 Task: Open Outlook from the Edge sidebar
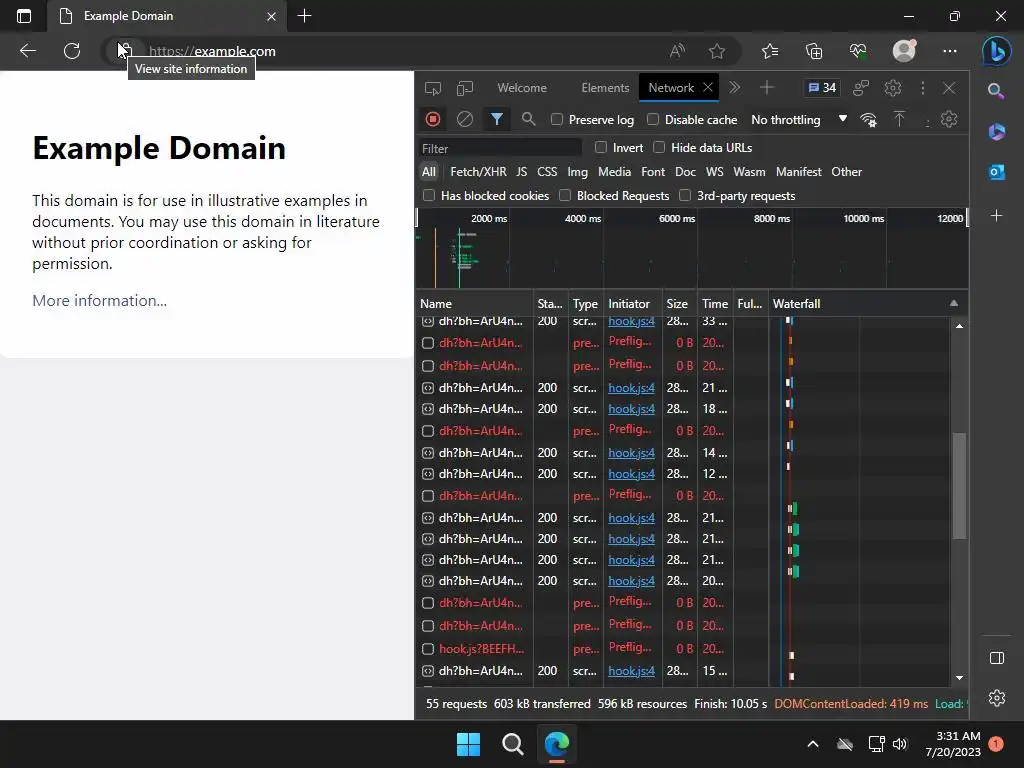click(x=997, y=172)
